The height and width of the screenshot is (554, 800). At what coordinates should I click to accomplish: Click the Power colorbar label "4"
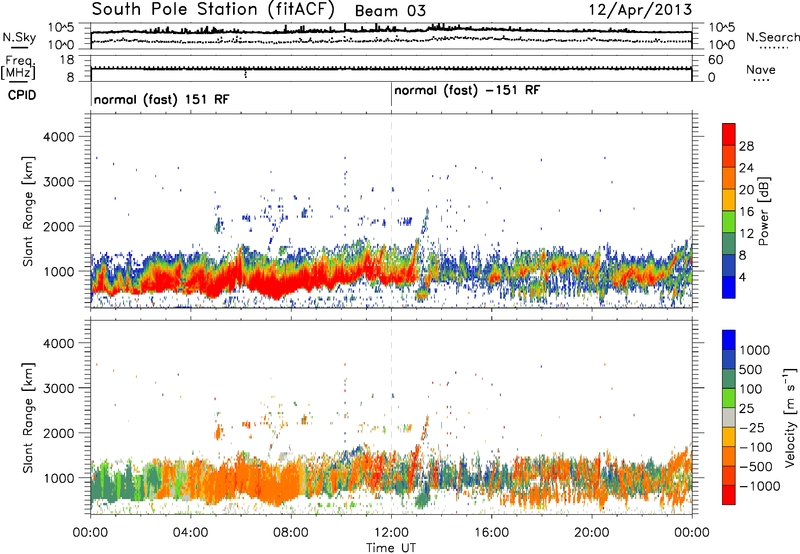(x=743, y=277)
